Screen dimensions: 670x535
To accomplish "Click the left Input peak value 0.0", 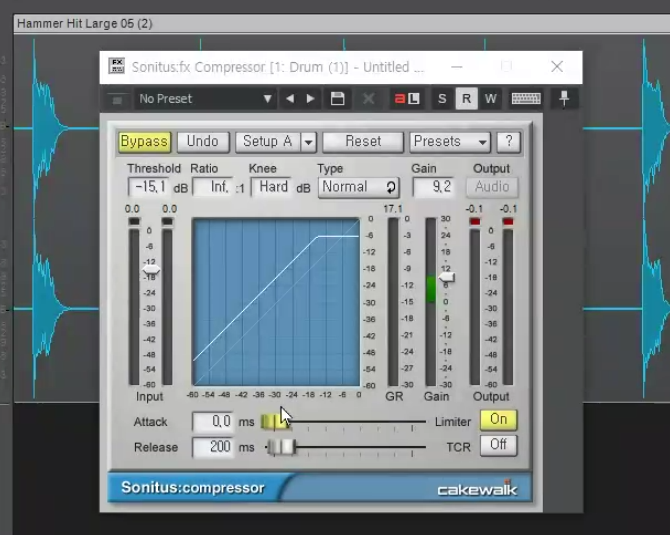I will [x=132, y=209].
